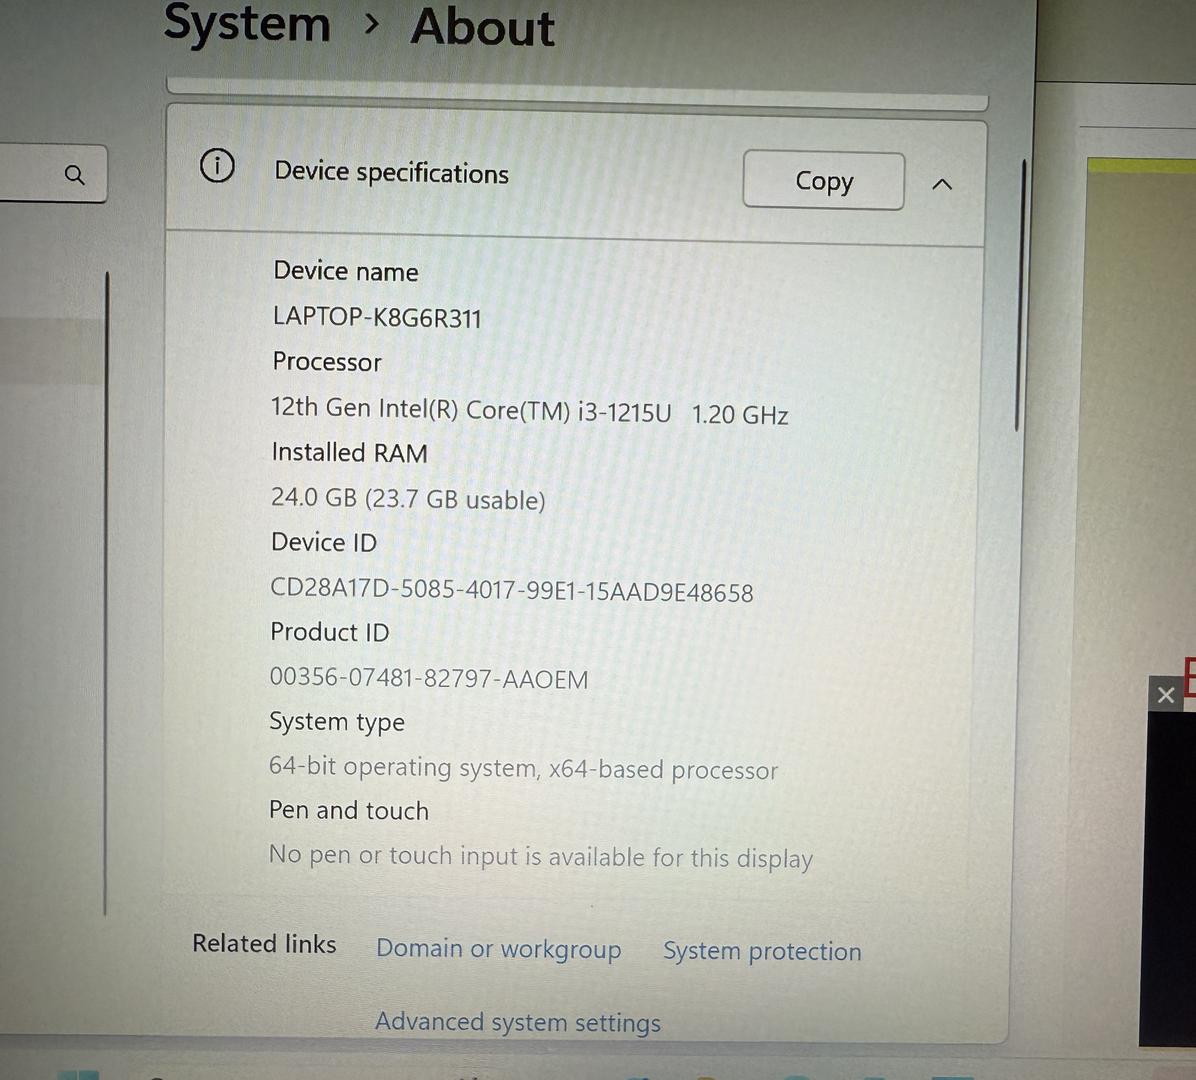Screen dimensions: 1196x1080
Task: Click the Product ID 00356-07481-82797-AAOEM value
Action: [x=428, y=678]
